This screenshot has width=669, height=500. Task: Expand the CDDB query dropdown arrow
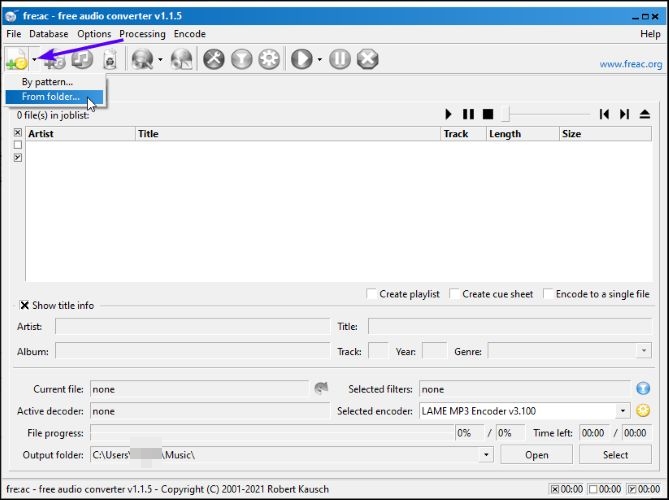[160, 59]
